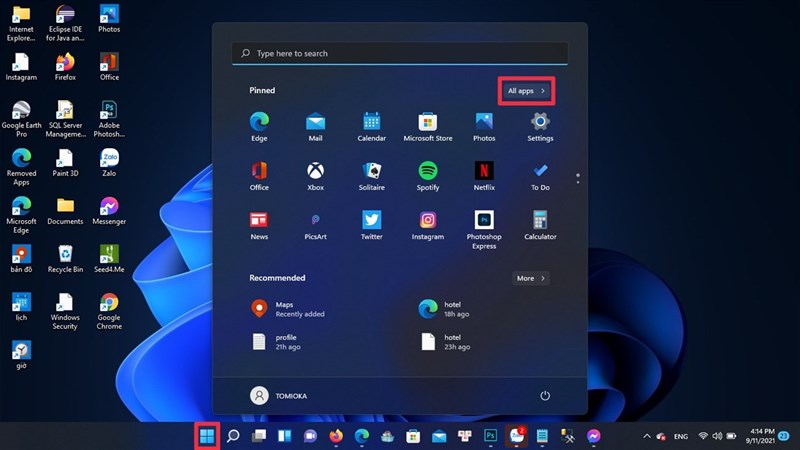Select the Zalo desktop shortcut
800x450 pixels.
coord(109,163)
